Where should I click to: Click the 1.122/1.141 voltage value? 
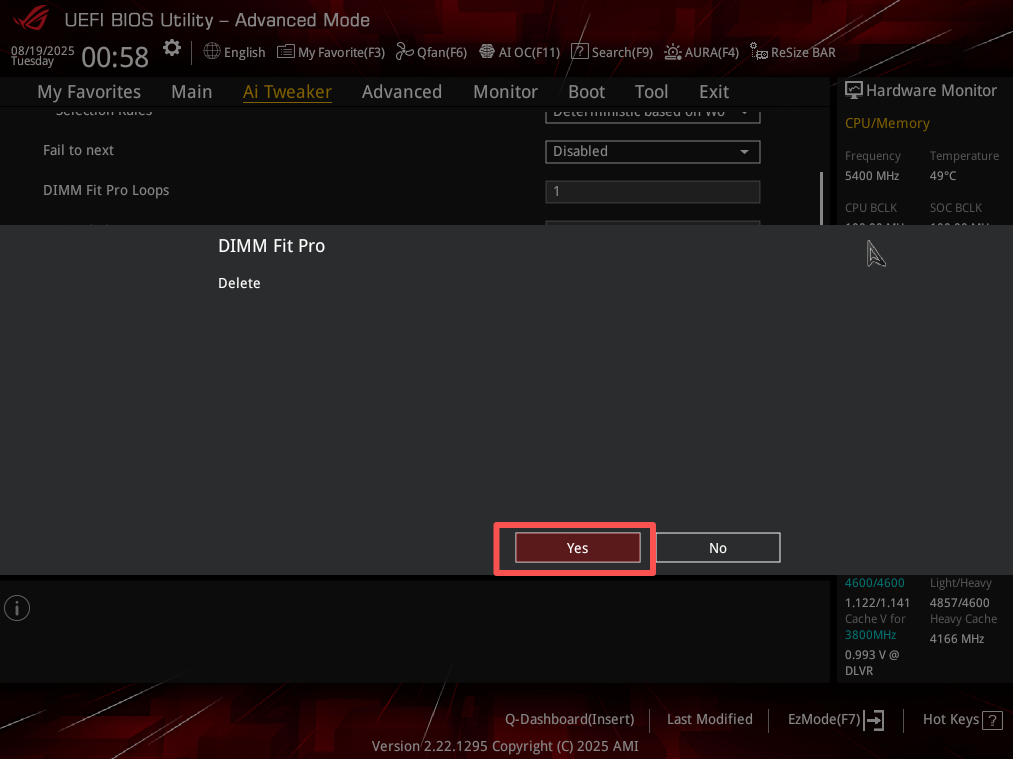877,603
